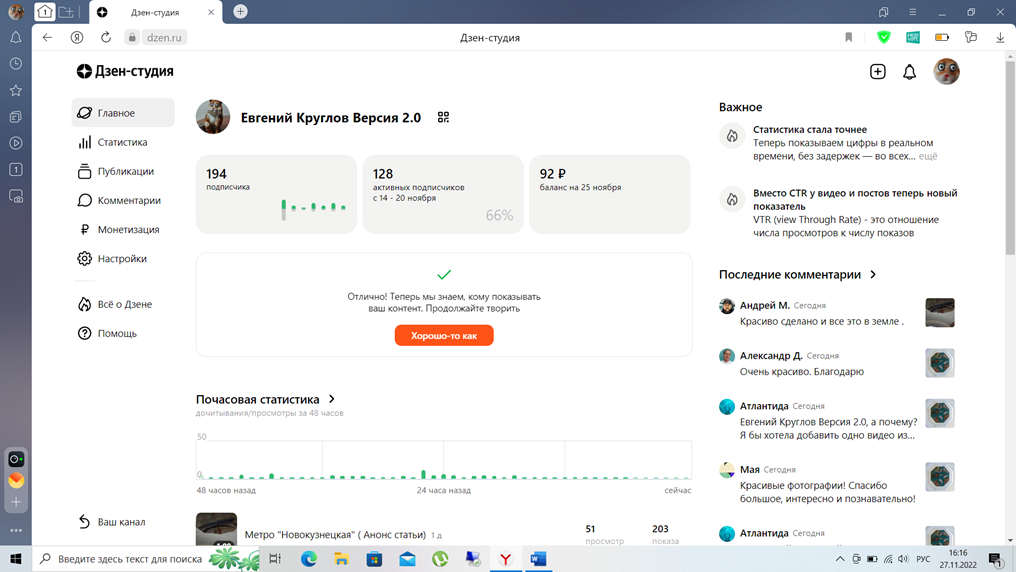Return to Ваш канал
Screen dimensions: 1016x572
(x=111, y=521)
